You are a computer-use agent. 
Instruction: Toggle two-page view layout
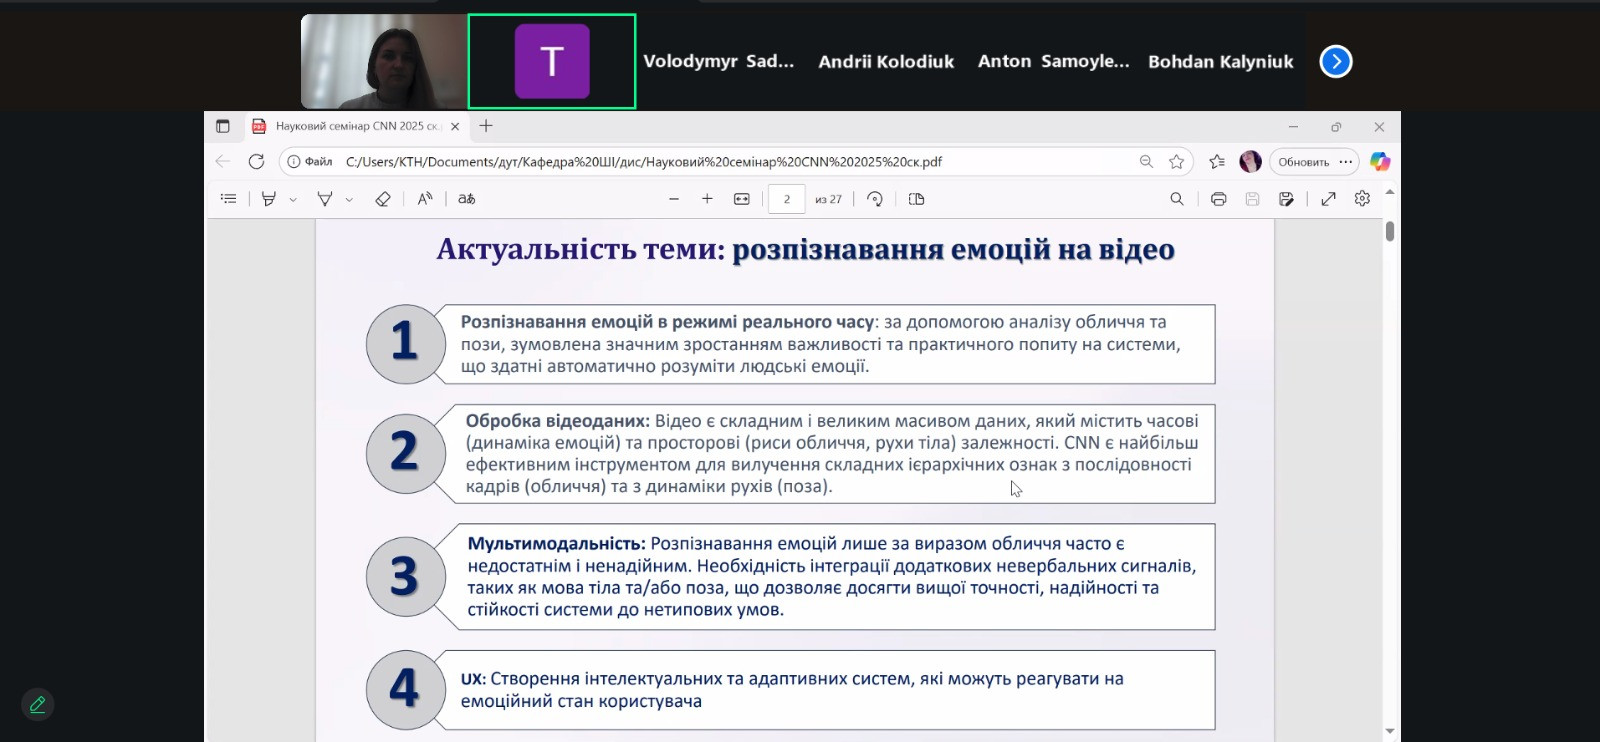(x=916, y=199)
